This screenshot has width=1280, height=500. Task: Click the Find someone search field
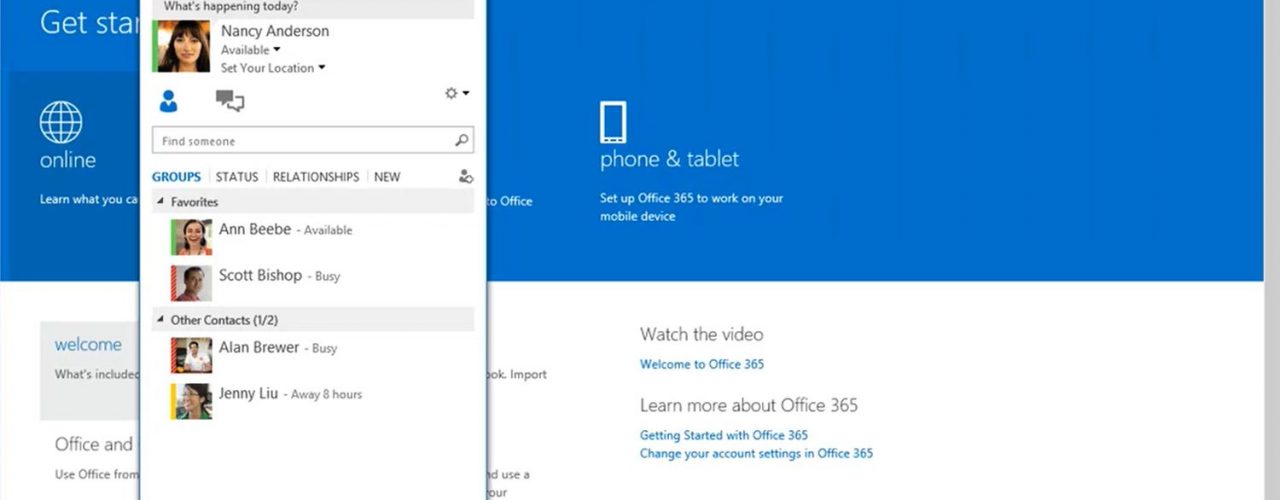tap(313, 141)
